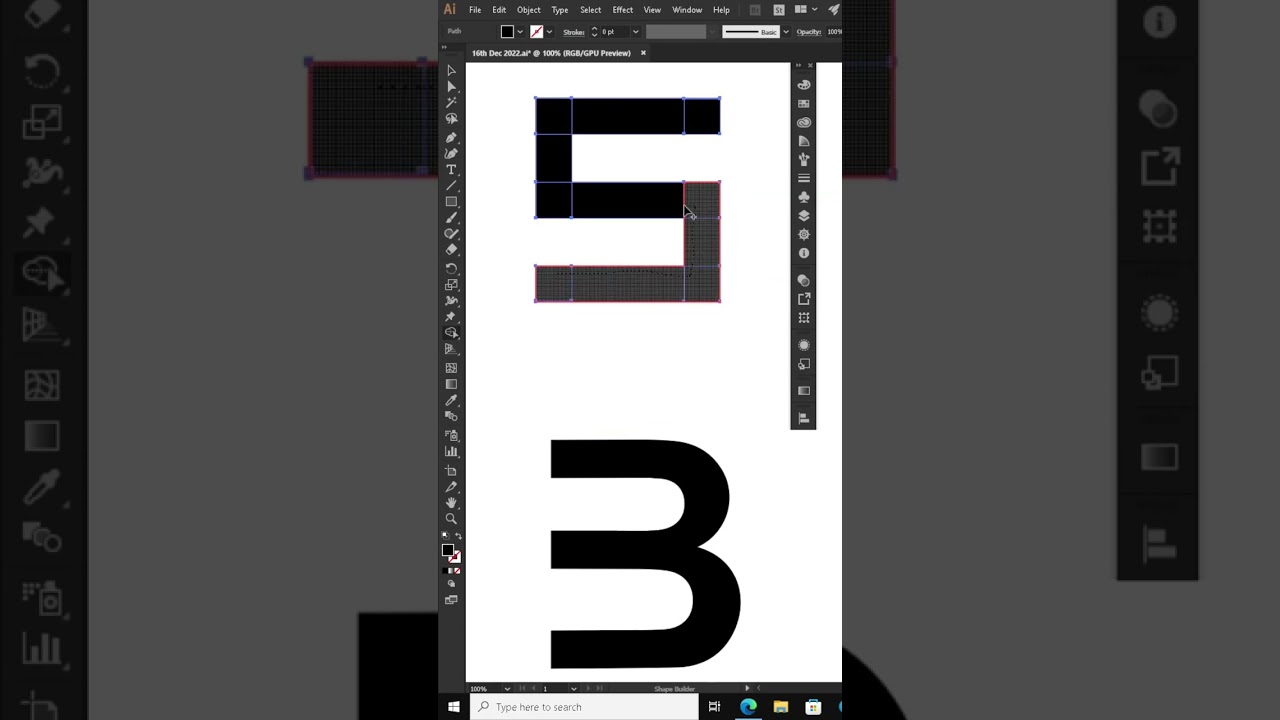Open the fill color dropdown arrow

pyautogui.click(x=520, y=32)
